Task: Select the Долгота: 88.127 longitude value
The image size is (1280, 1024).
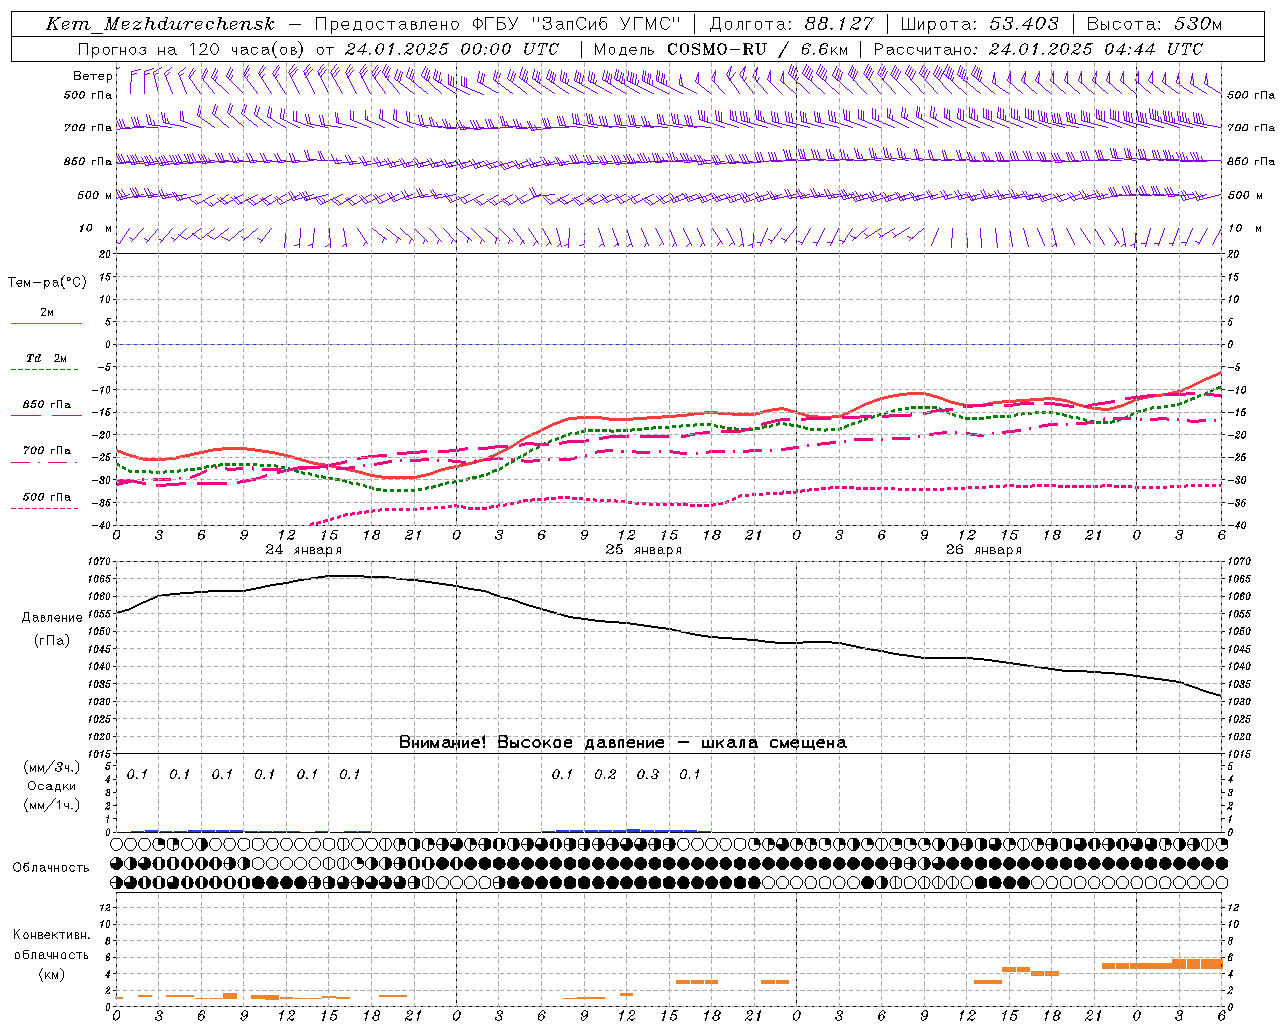Action: pyautogui.click(x=792, y=24)
